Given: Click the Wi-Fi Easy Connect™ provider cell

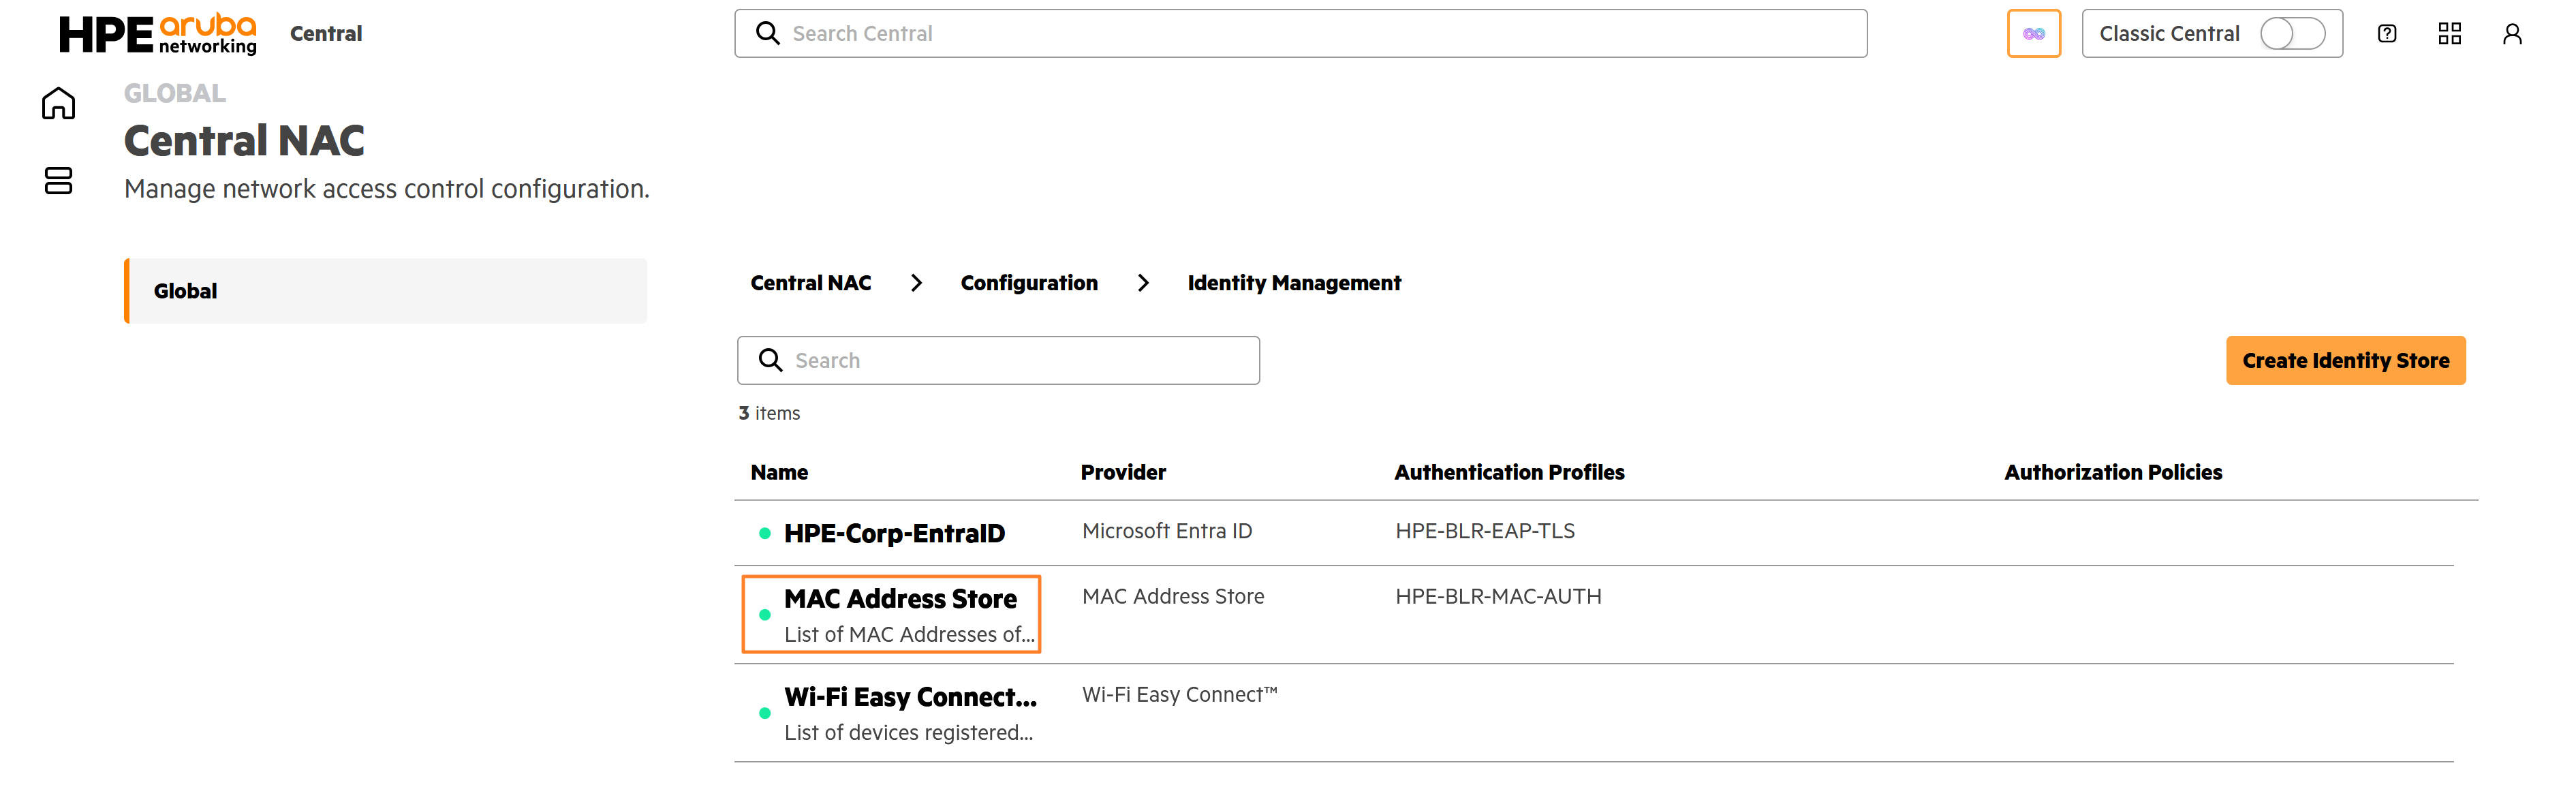Looking at the screenshot, I should point(1180,694).
